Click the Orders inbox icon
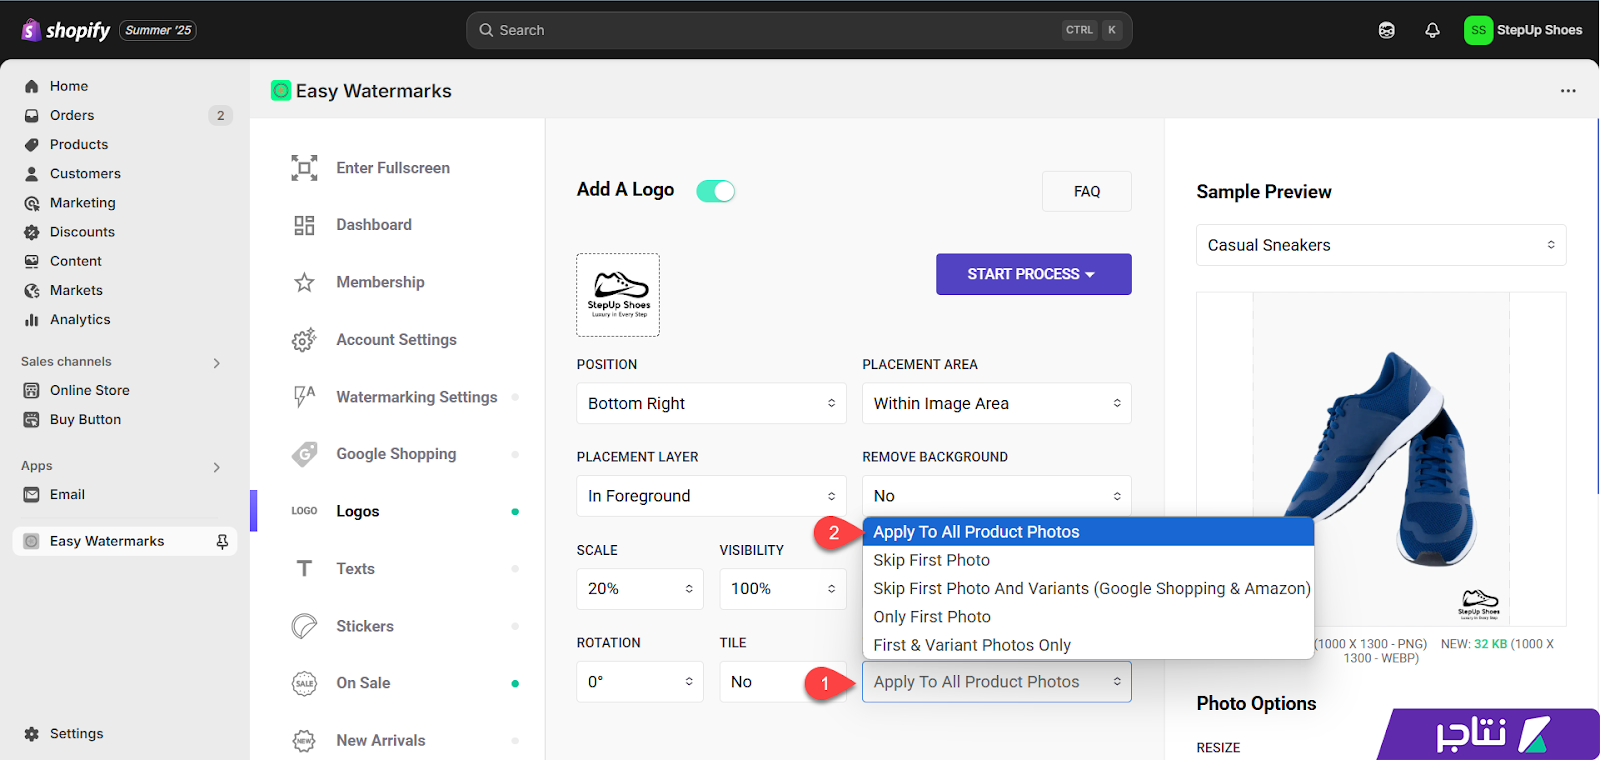This screenshot has height=760, width=1600. pos(32,115)
